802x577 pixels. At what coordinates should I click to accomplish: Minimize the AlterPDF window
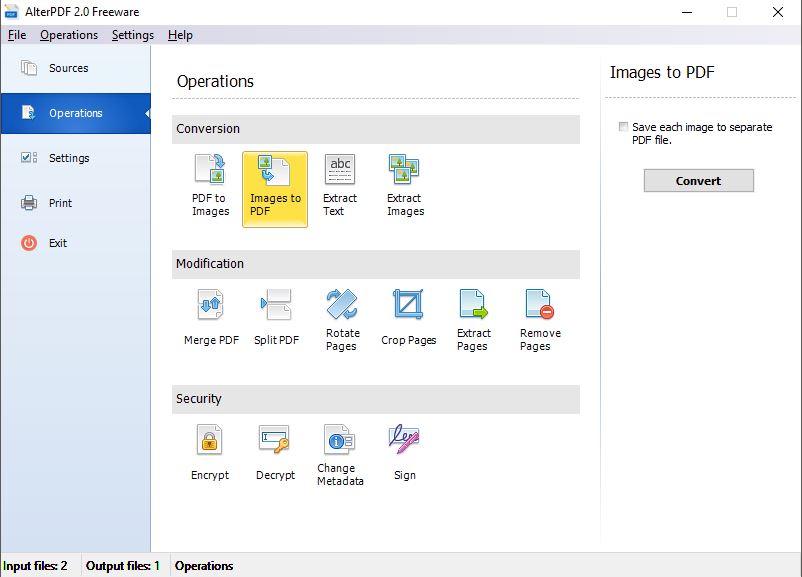click(x=687, y=12)
